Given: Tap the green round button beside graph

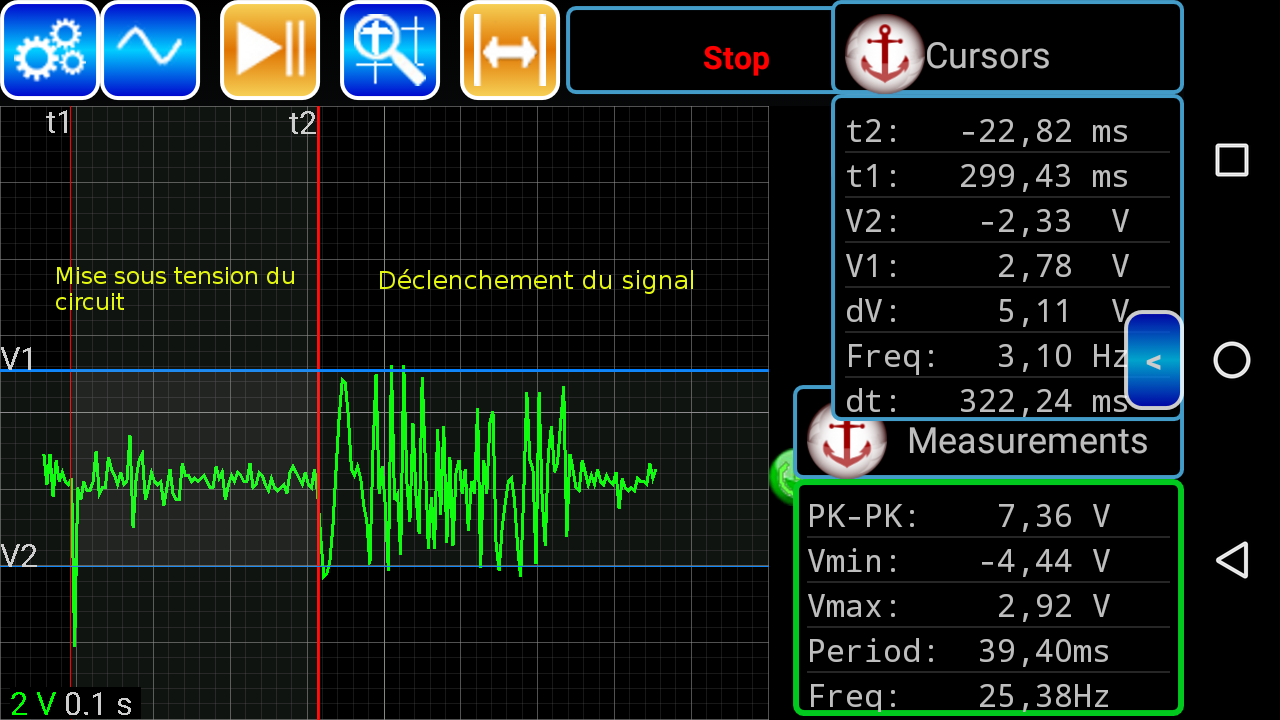Looking at the screenshot, I should point(782,476).
